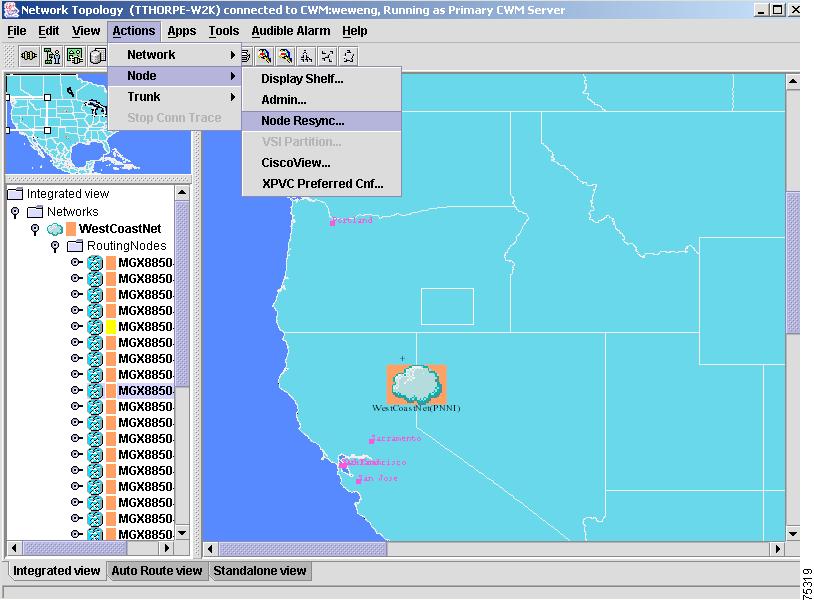
Task: Click the tree panel scroll-left arrow
Action: (14, 548)
